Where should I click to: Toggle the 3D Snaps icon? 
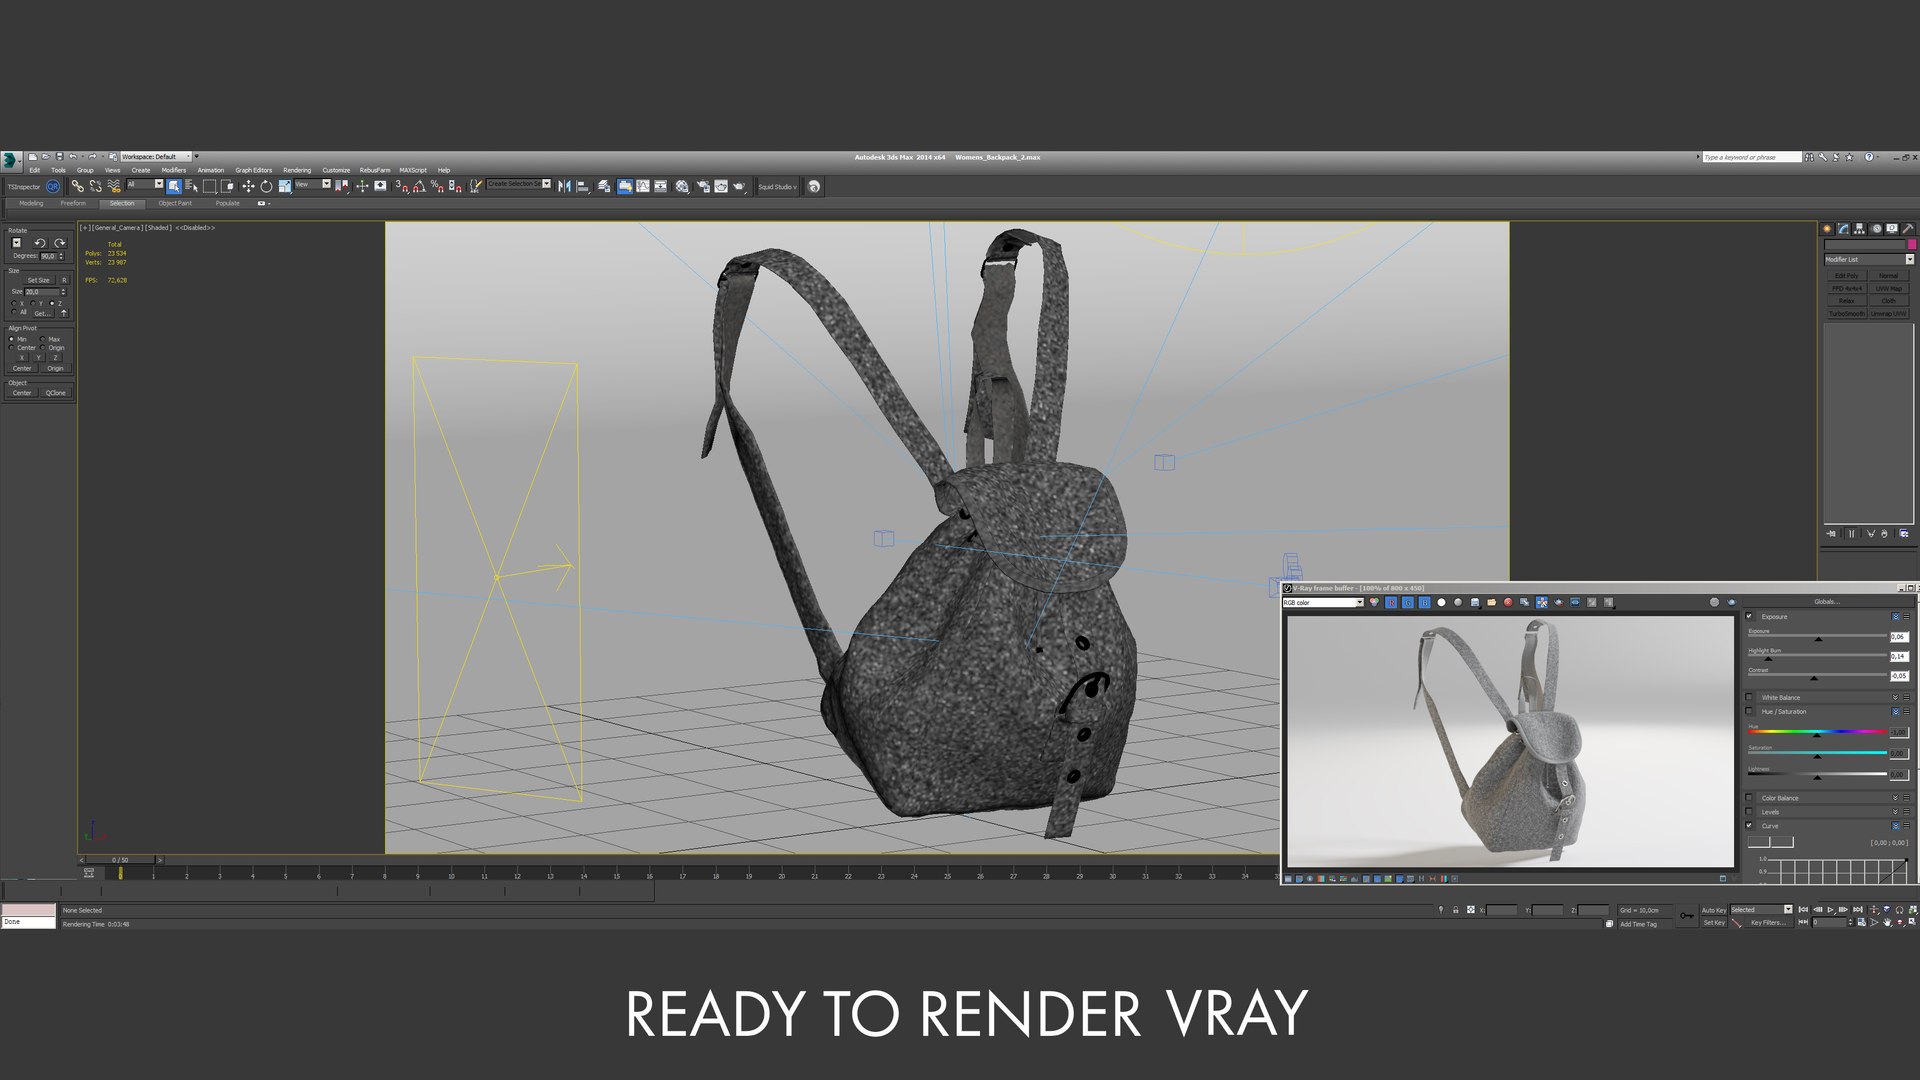click(401, 186)
